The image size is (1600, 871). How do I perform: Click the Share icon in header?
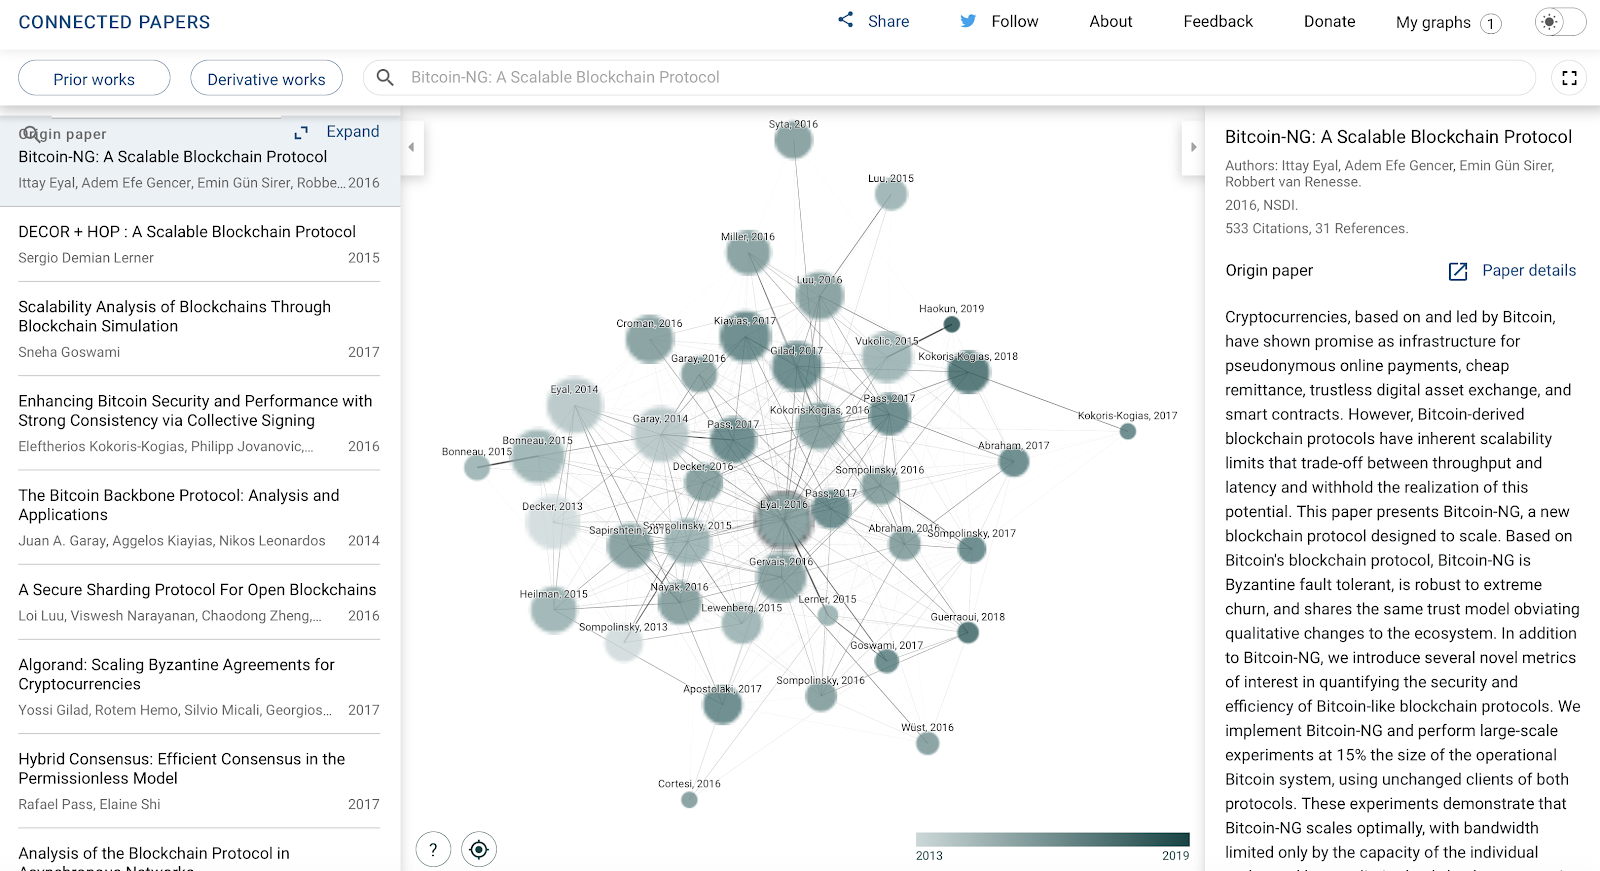tap(846, 20)
